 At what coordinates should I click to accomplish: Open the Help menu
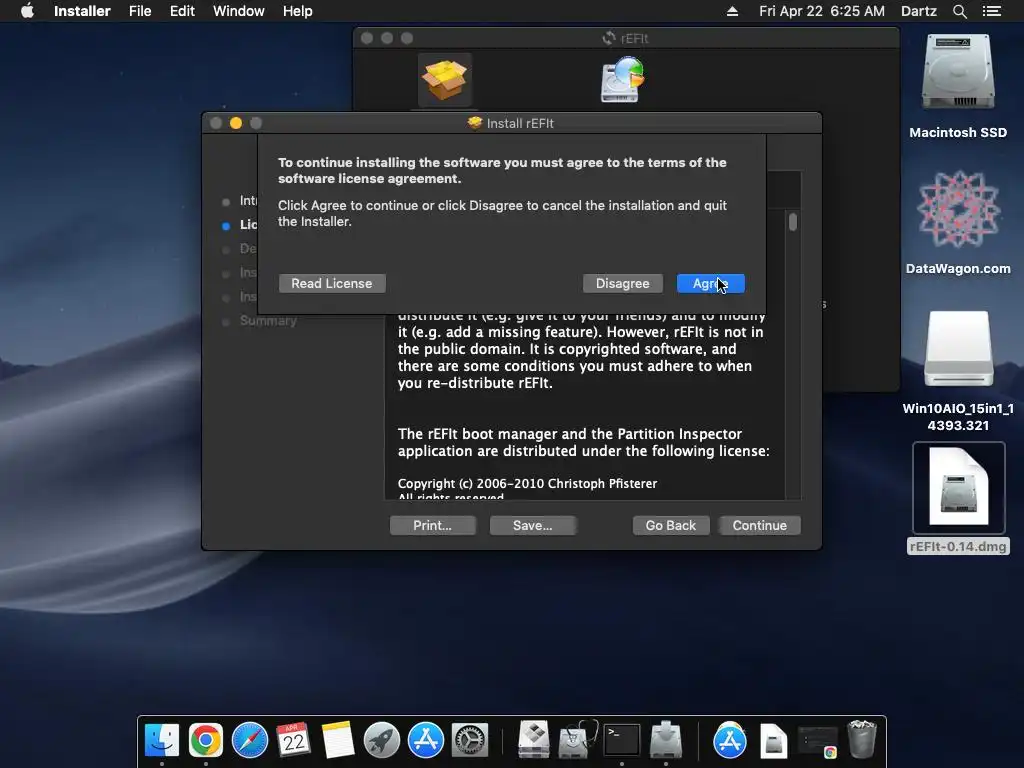click(x=297, y=11)
